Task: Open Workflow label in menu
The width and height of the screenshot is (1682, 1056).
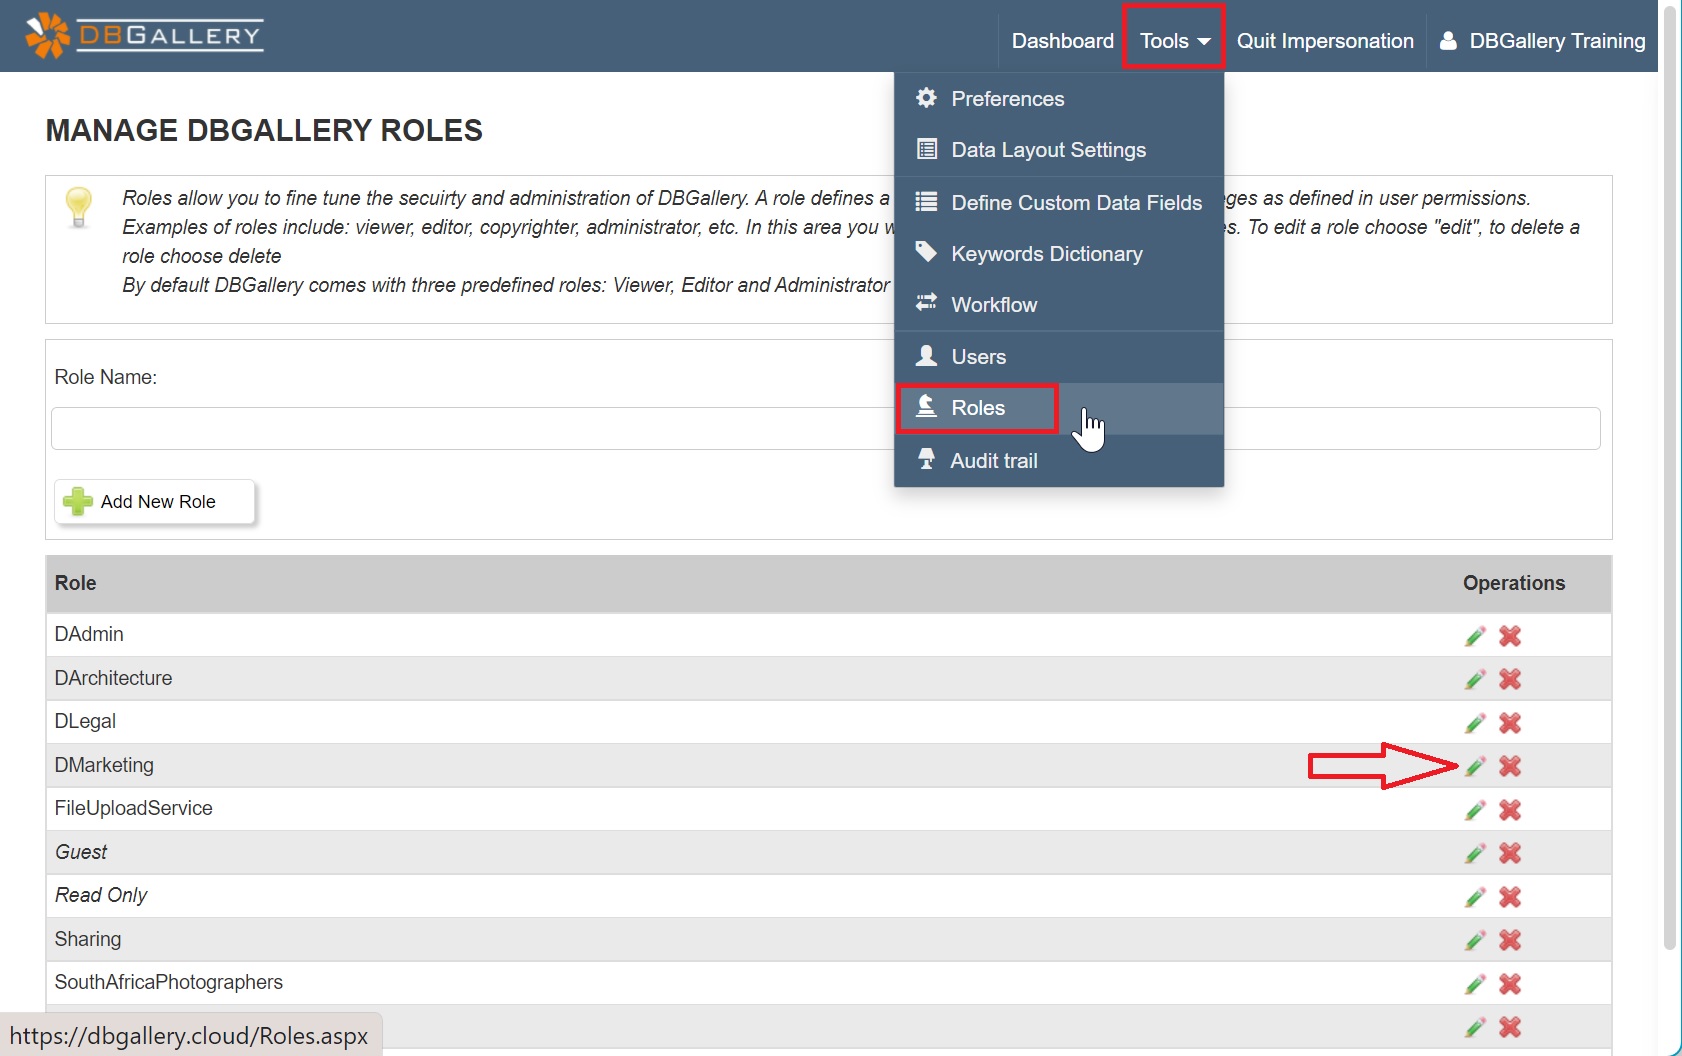Action: [994, 305]
